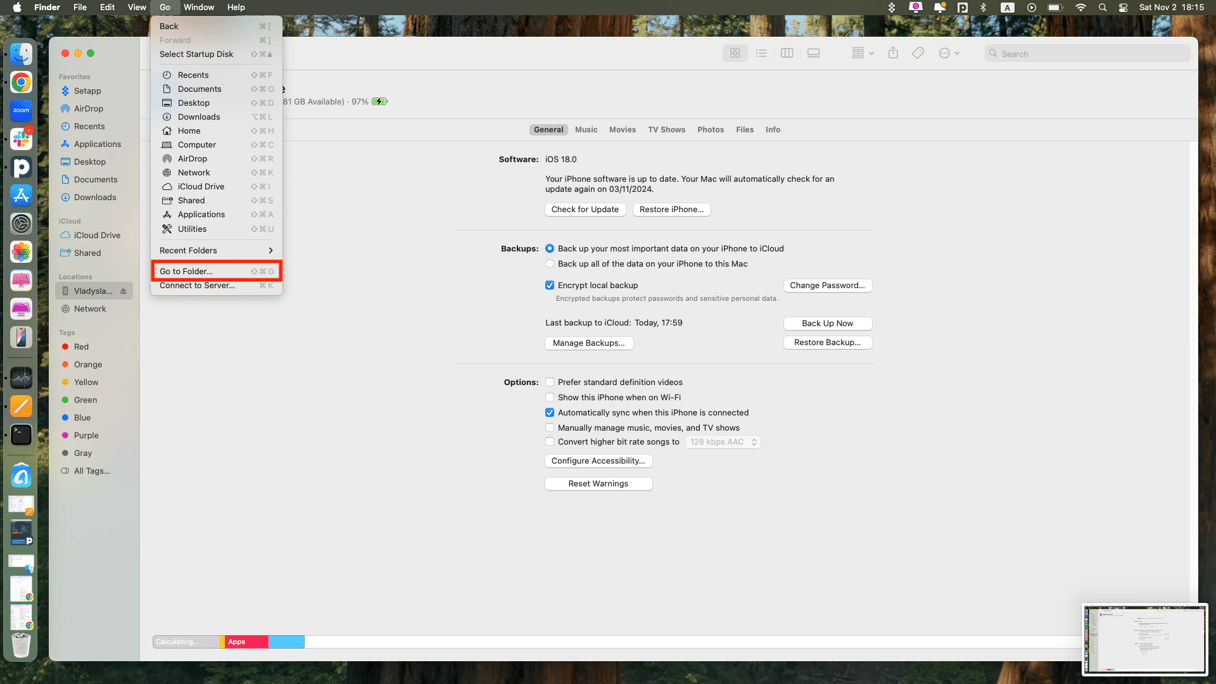Image resolution: width=1216 pixels, height=684 pixels.
Task: Open the 128 kbps AAC bitrate dropdown
Action: click(722, 442)
